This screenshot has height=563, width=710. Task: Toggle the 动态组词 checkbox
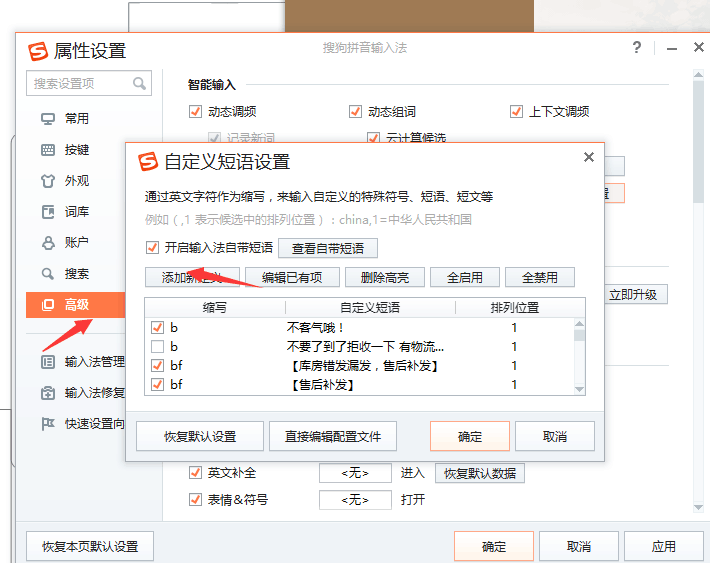click(355, 111)
